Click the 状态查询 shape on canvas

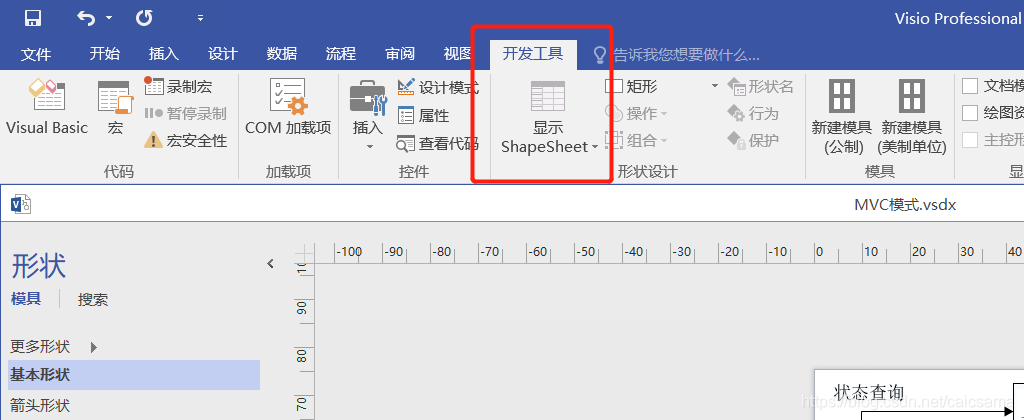coord(869,393)
